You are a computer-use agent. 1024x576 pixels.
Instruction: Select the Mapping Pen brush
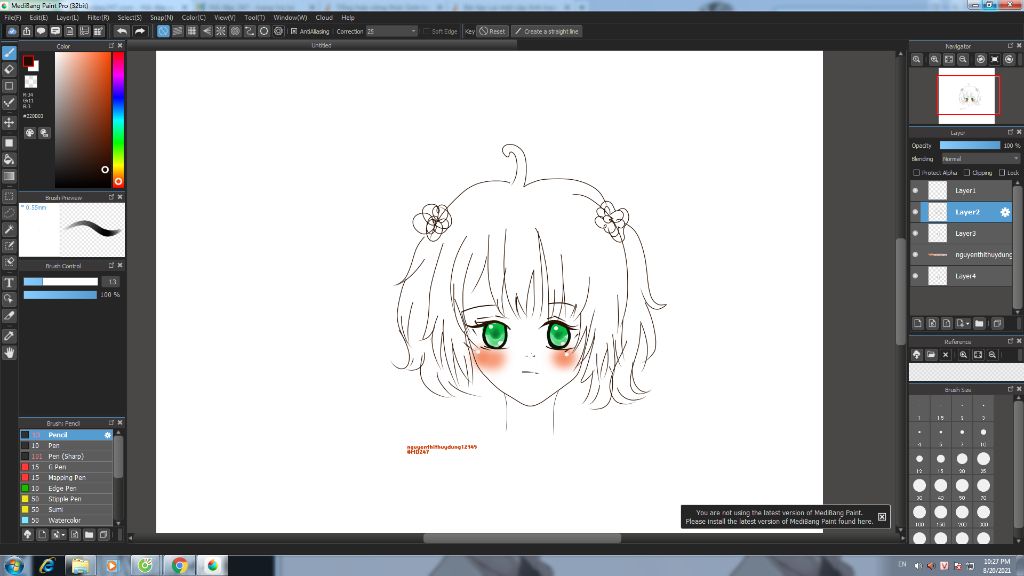click(66, 477)
